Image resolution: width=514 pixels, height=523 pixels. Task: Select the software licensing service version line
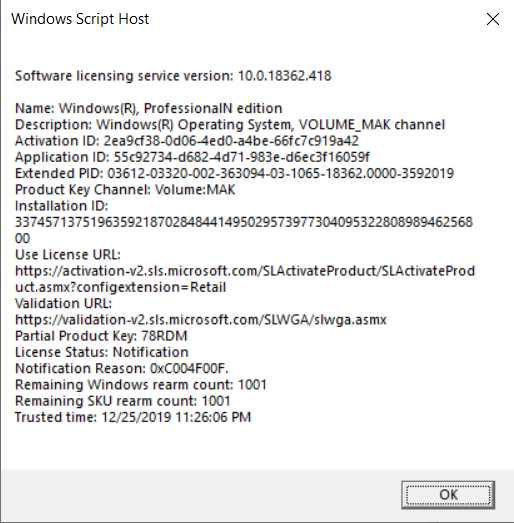click(x=173, y=76)
